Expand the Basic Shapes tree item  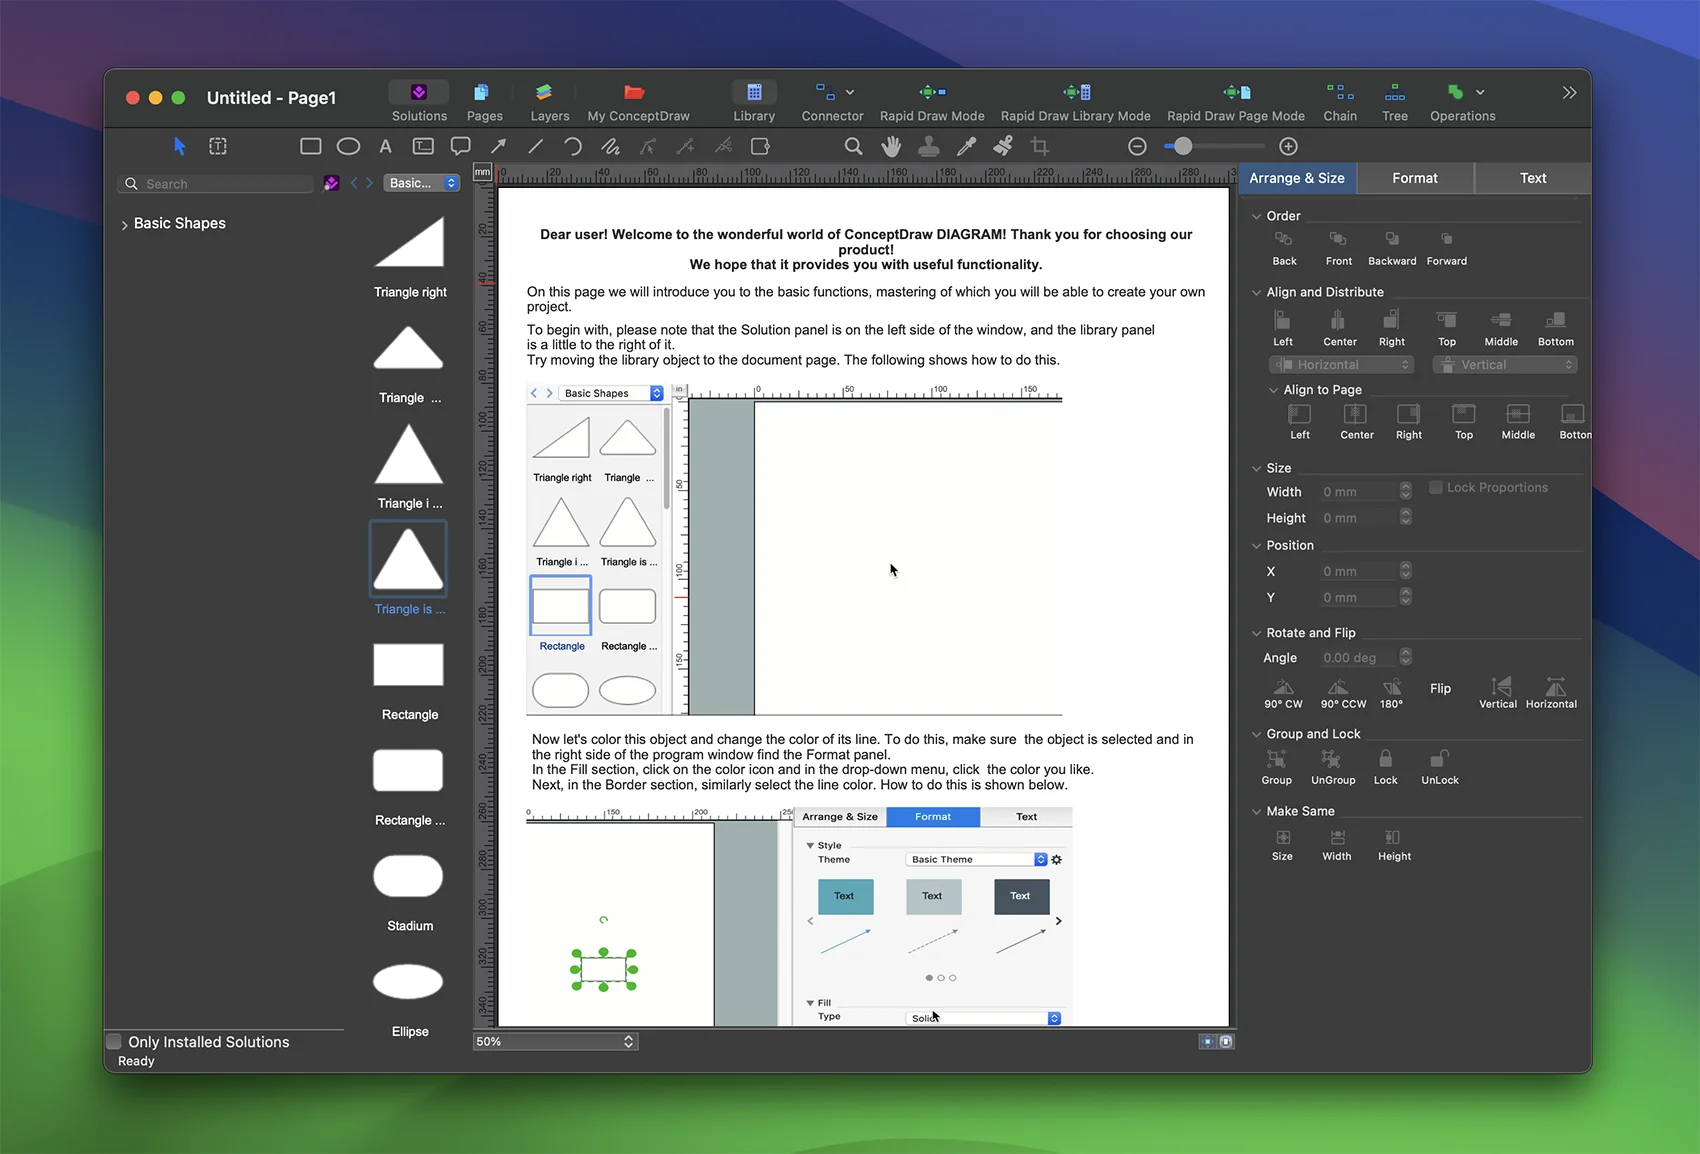124,225
